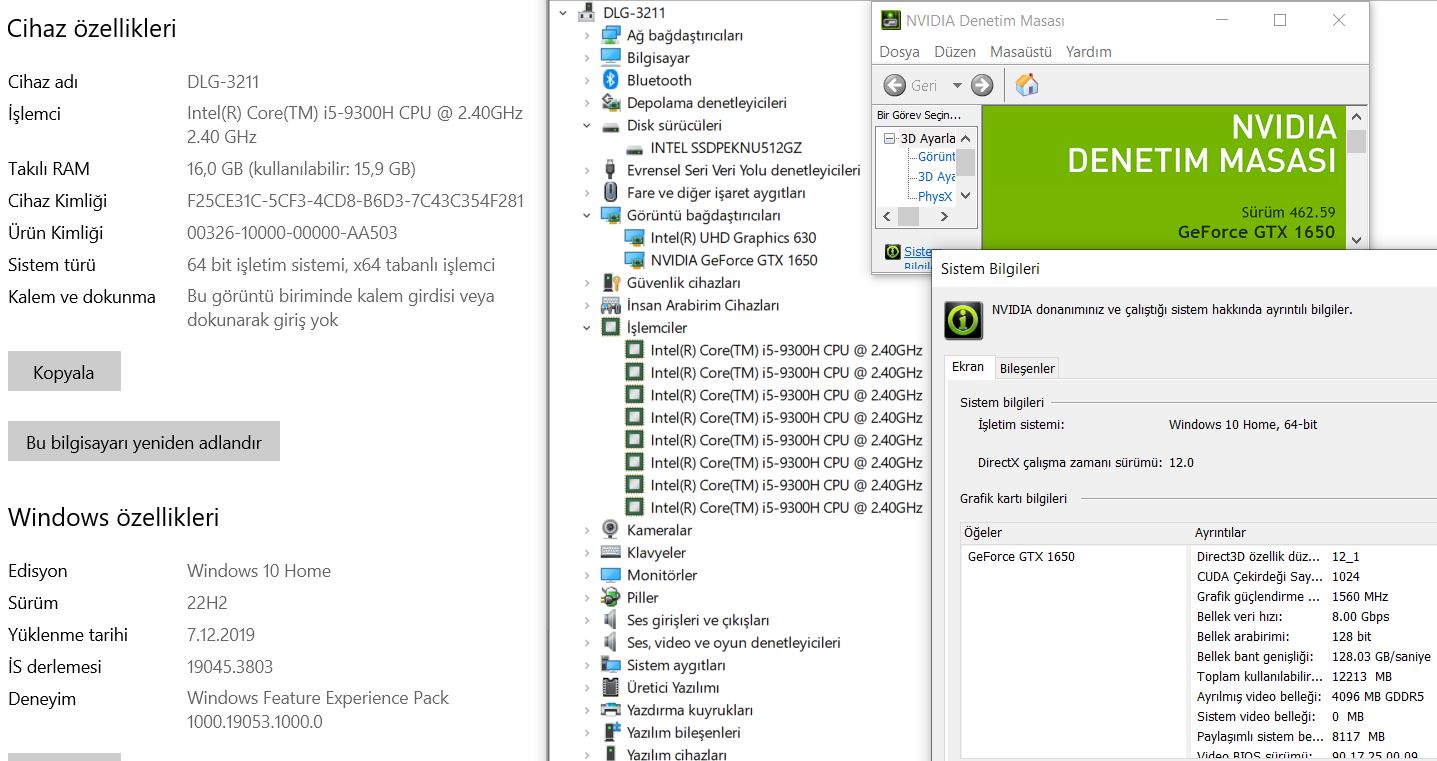Open the back history dropdown arrow
The image size is (1437, 761).
point(957,86)
